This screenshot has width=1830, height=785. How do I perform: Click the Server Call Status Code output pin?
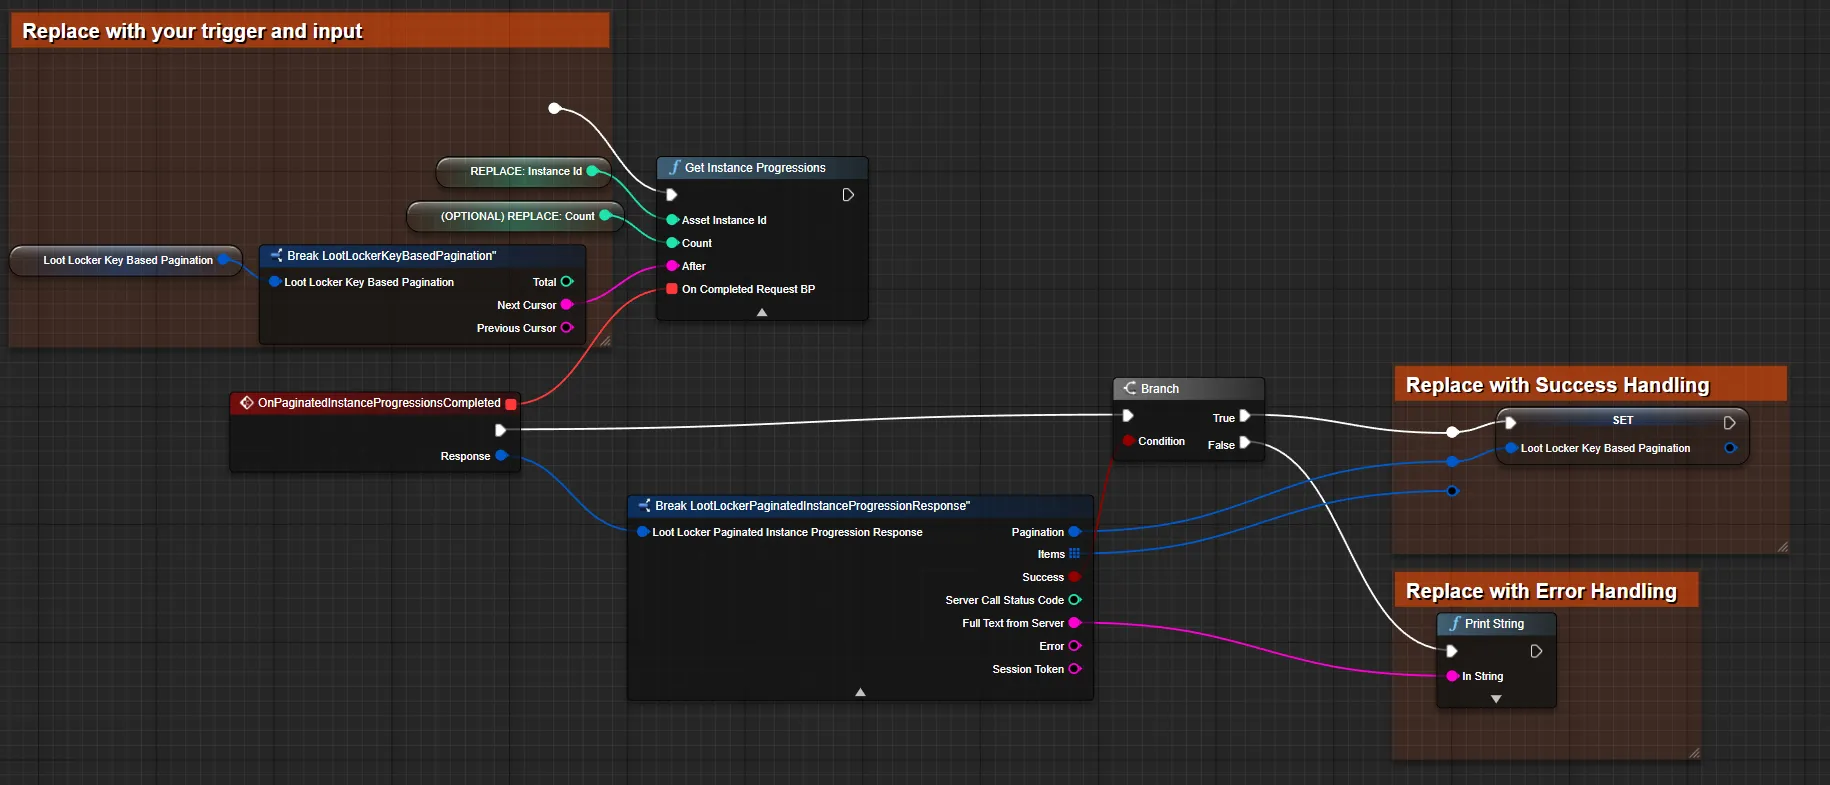click(1075, 600)
